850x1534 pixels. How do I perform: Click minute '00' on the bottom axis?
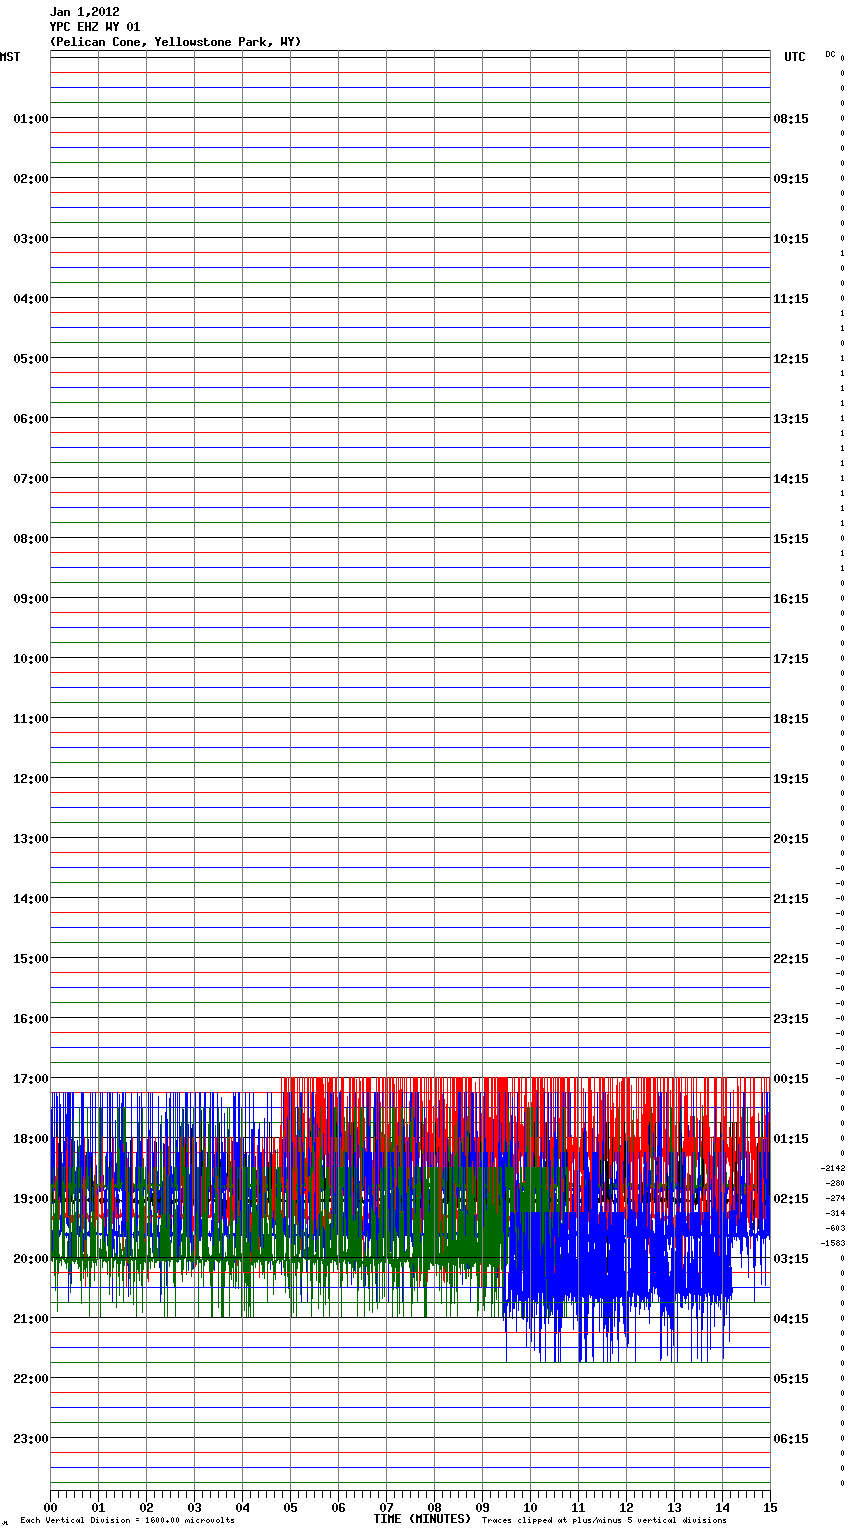coord(51,1507)
